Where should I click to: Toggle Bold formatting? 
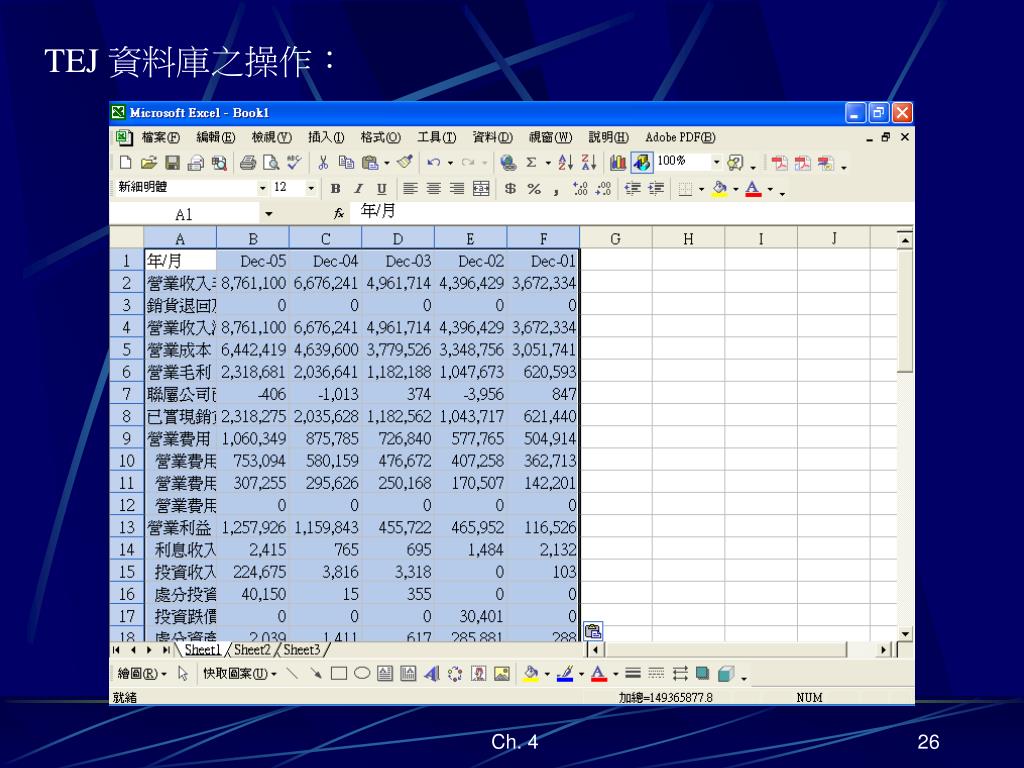click(x=335, y=189)
